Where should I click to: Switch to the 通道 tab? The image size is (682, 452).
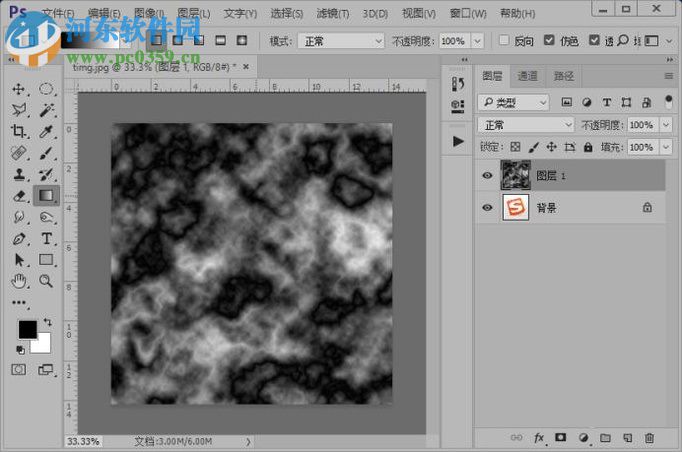527,76
